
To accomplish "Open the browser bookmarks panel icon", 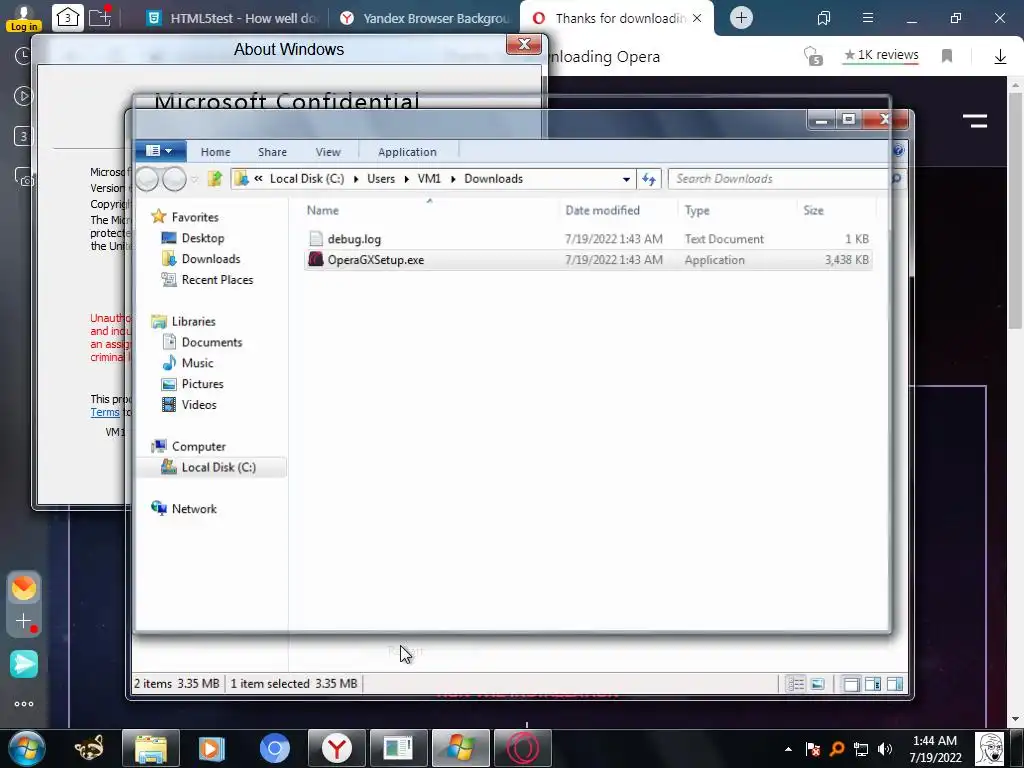I will click(x=824, y=18).
